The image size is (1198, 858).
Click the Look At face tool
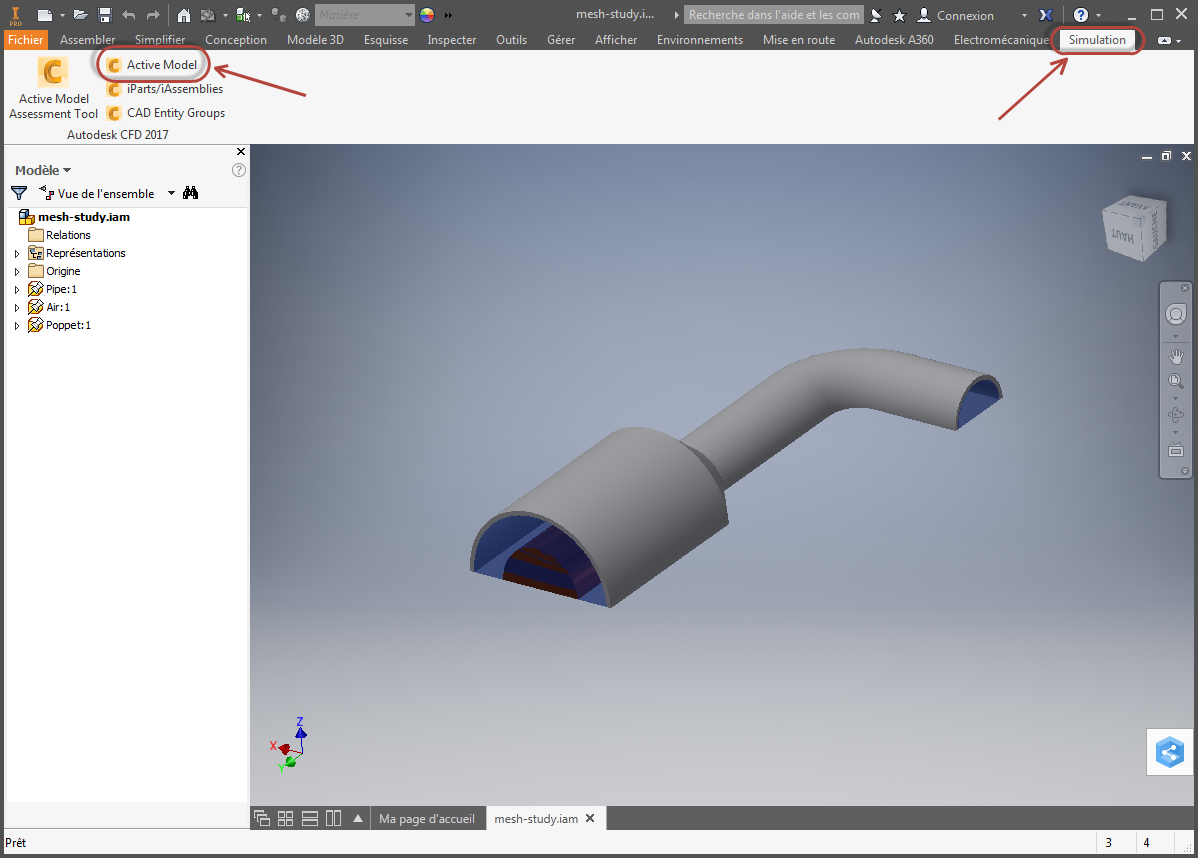pos(1176,450)
